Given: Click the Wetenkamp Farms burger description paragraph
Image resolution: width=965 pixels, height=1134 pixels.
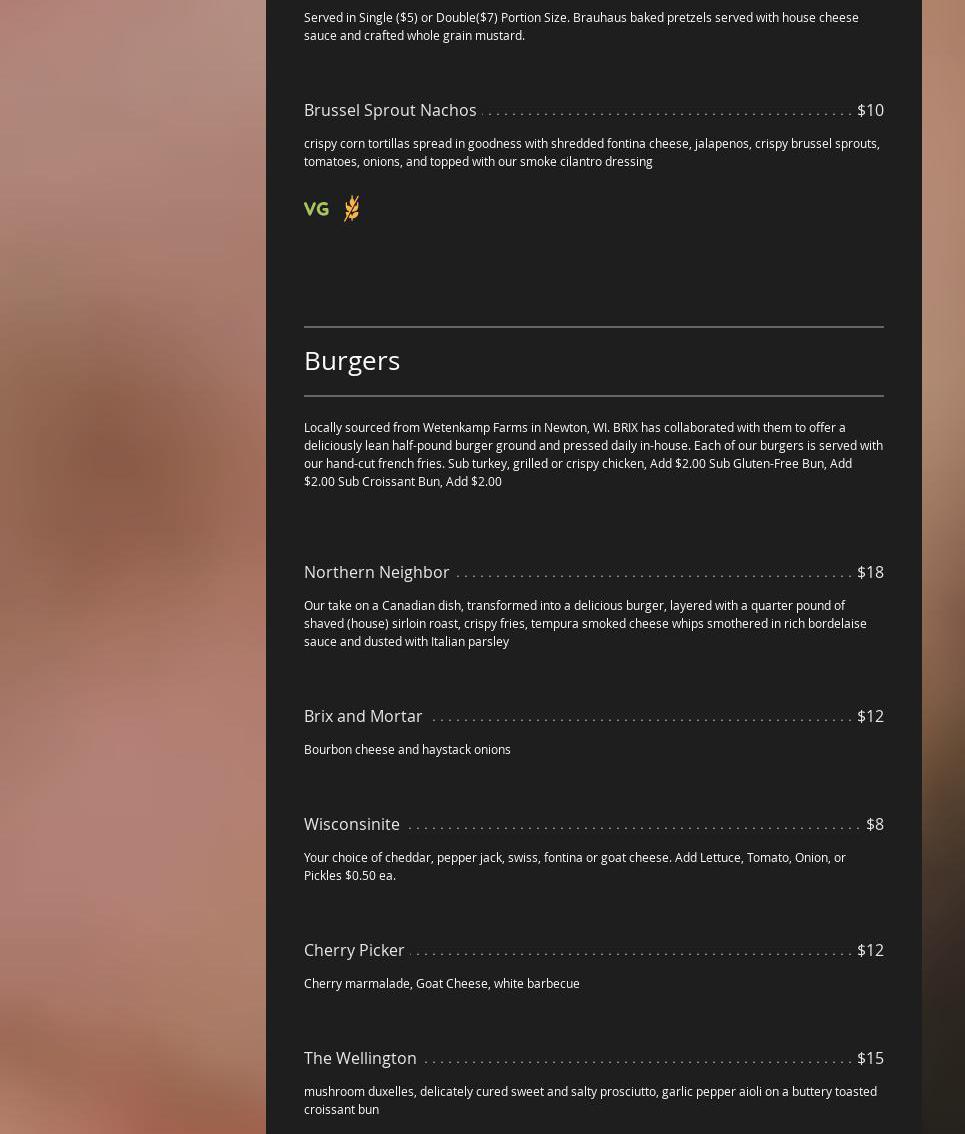Looking at the screenshot, I should click(x=593, y=454).
